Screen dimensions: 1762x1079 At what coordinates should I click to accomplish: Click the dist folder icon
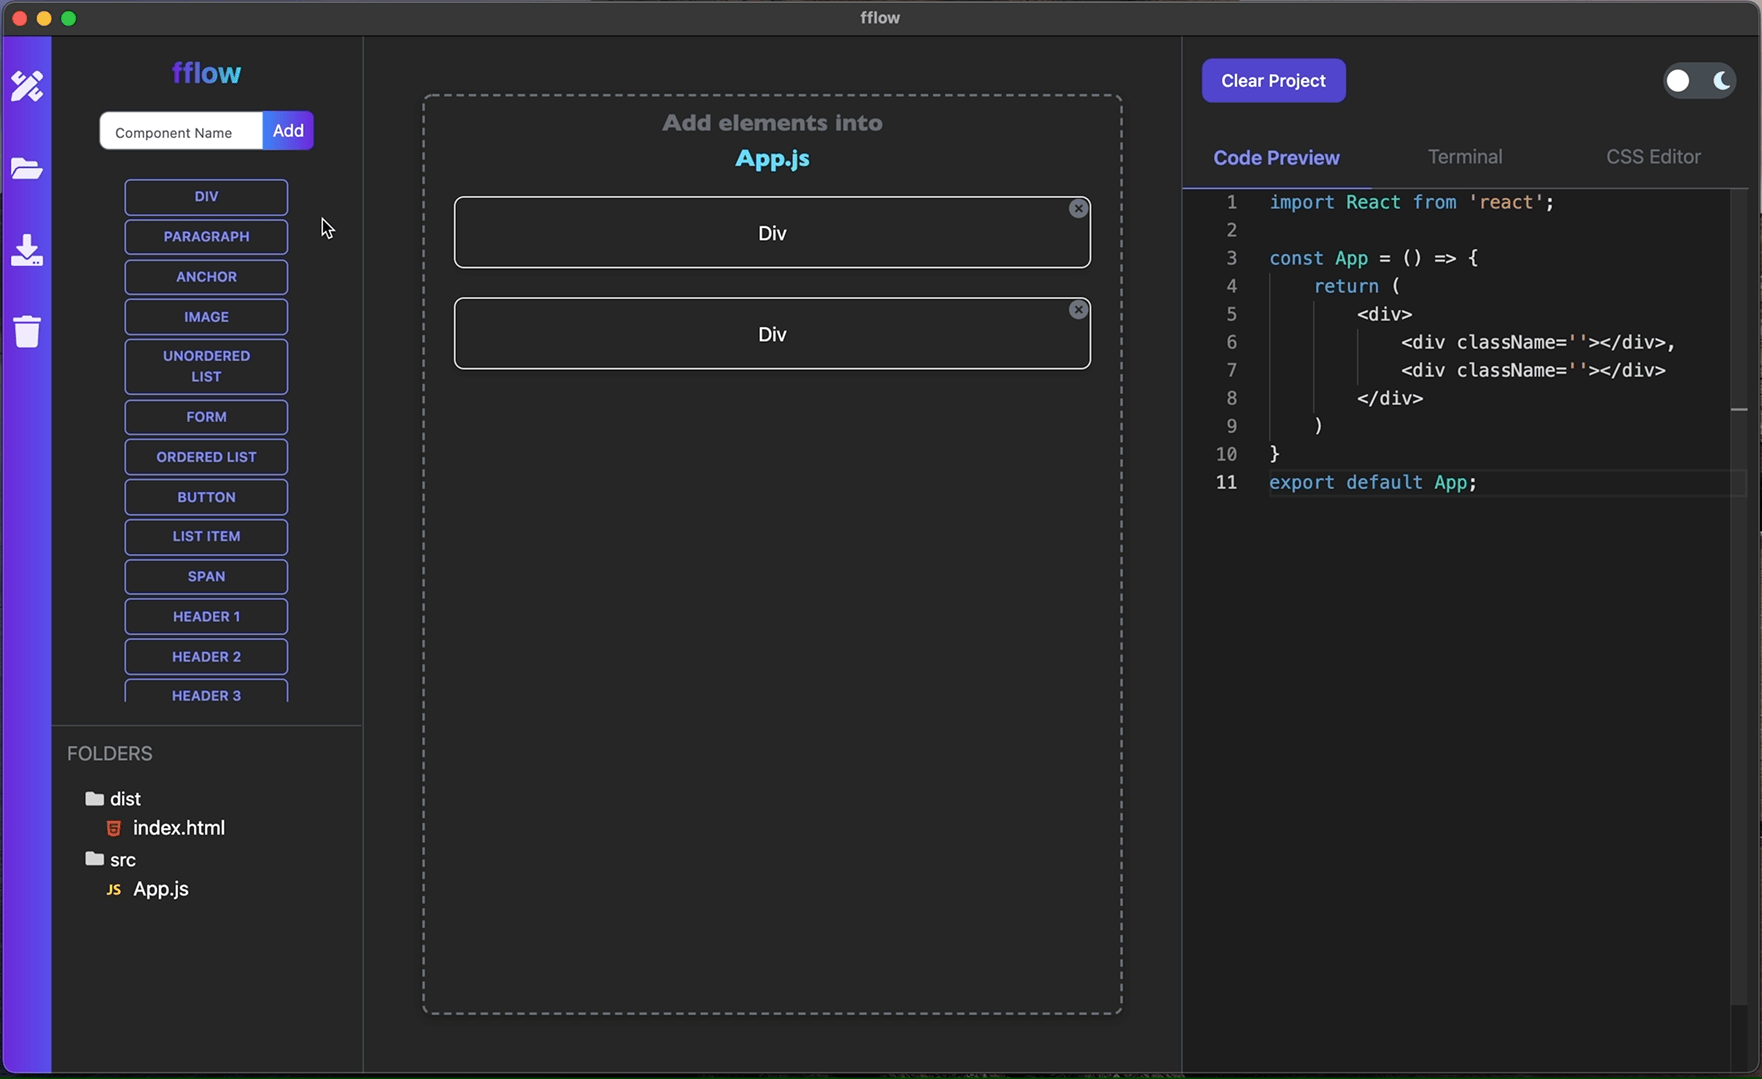click(95, 798)
